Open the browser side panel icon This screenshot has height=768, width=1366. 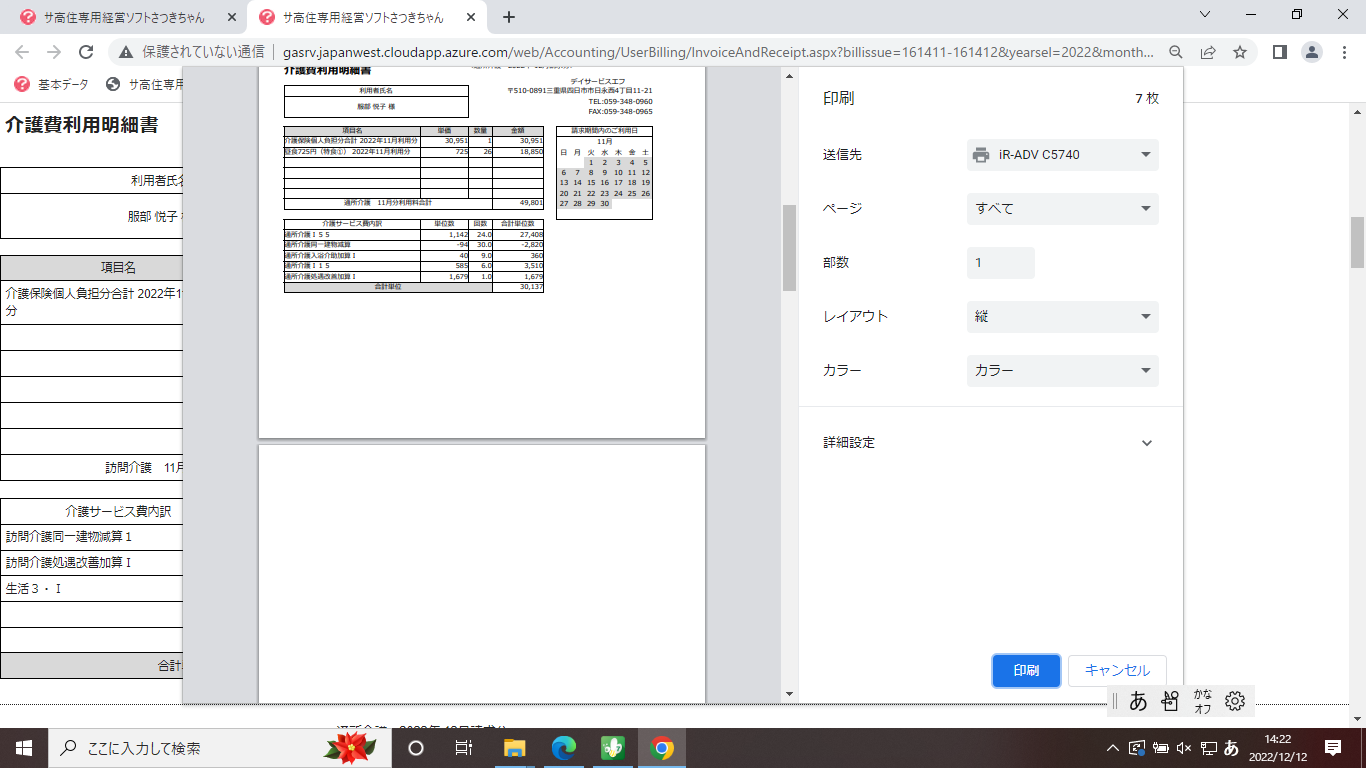point(1279,52)
